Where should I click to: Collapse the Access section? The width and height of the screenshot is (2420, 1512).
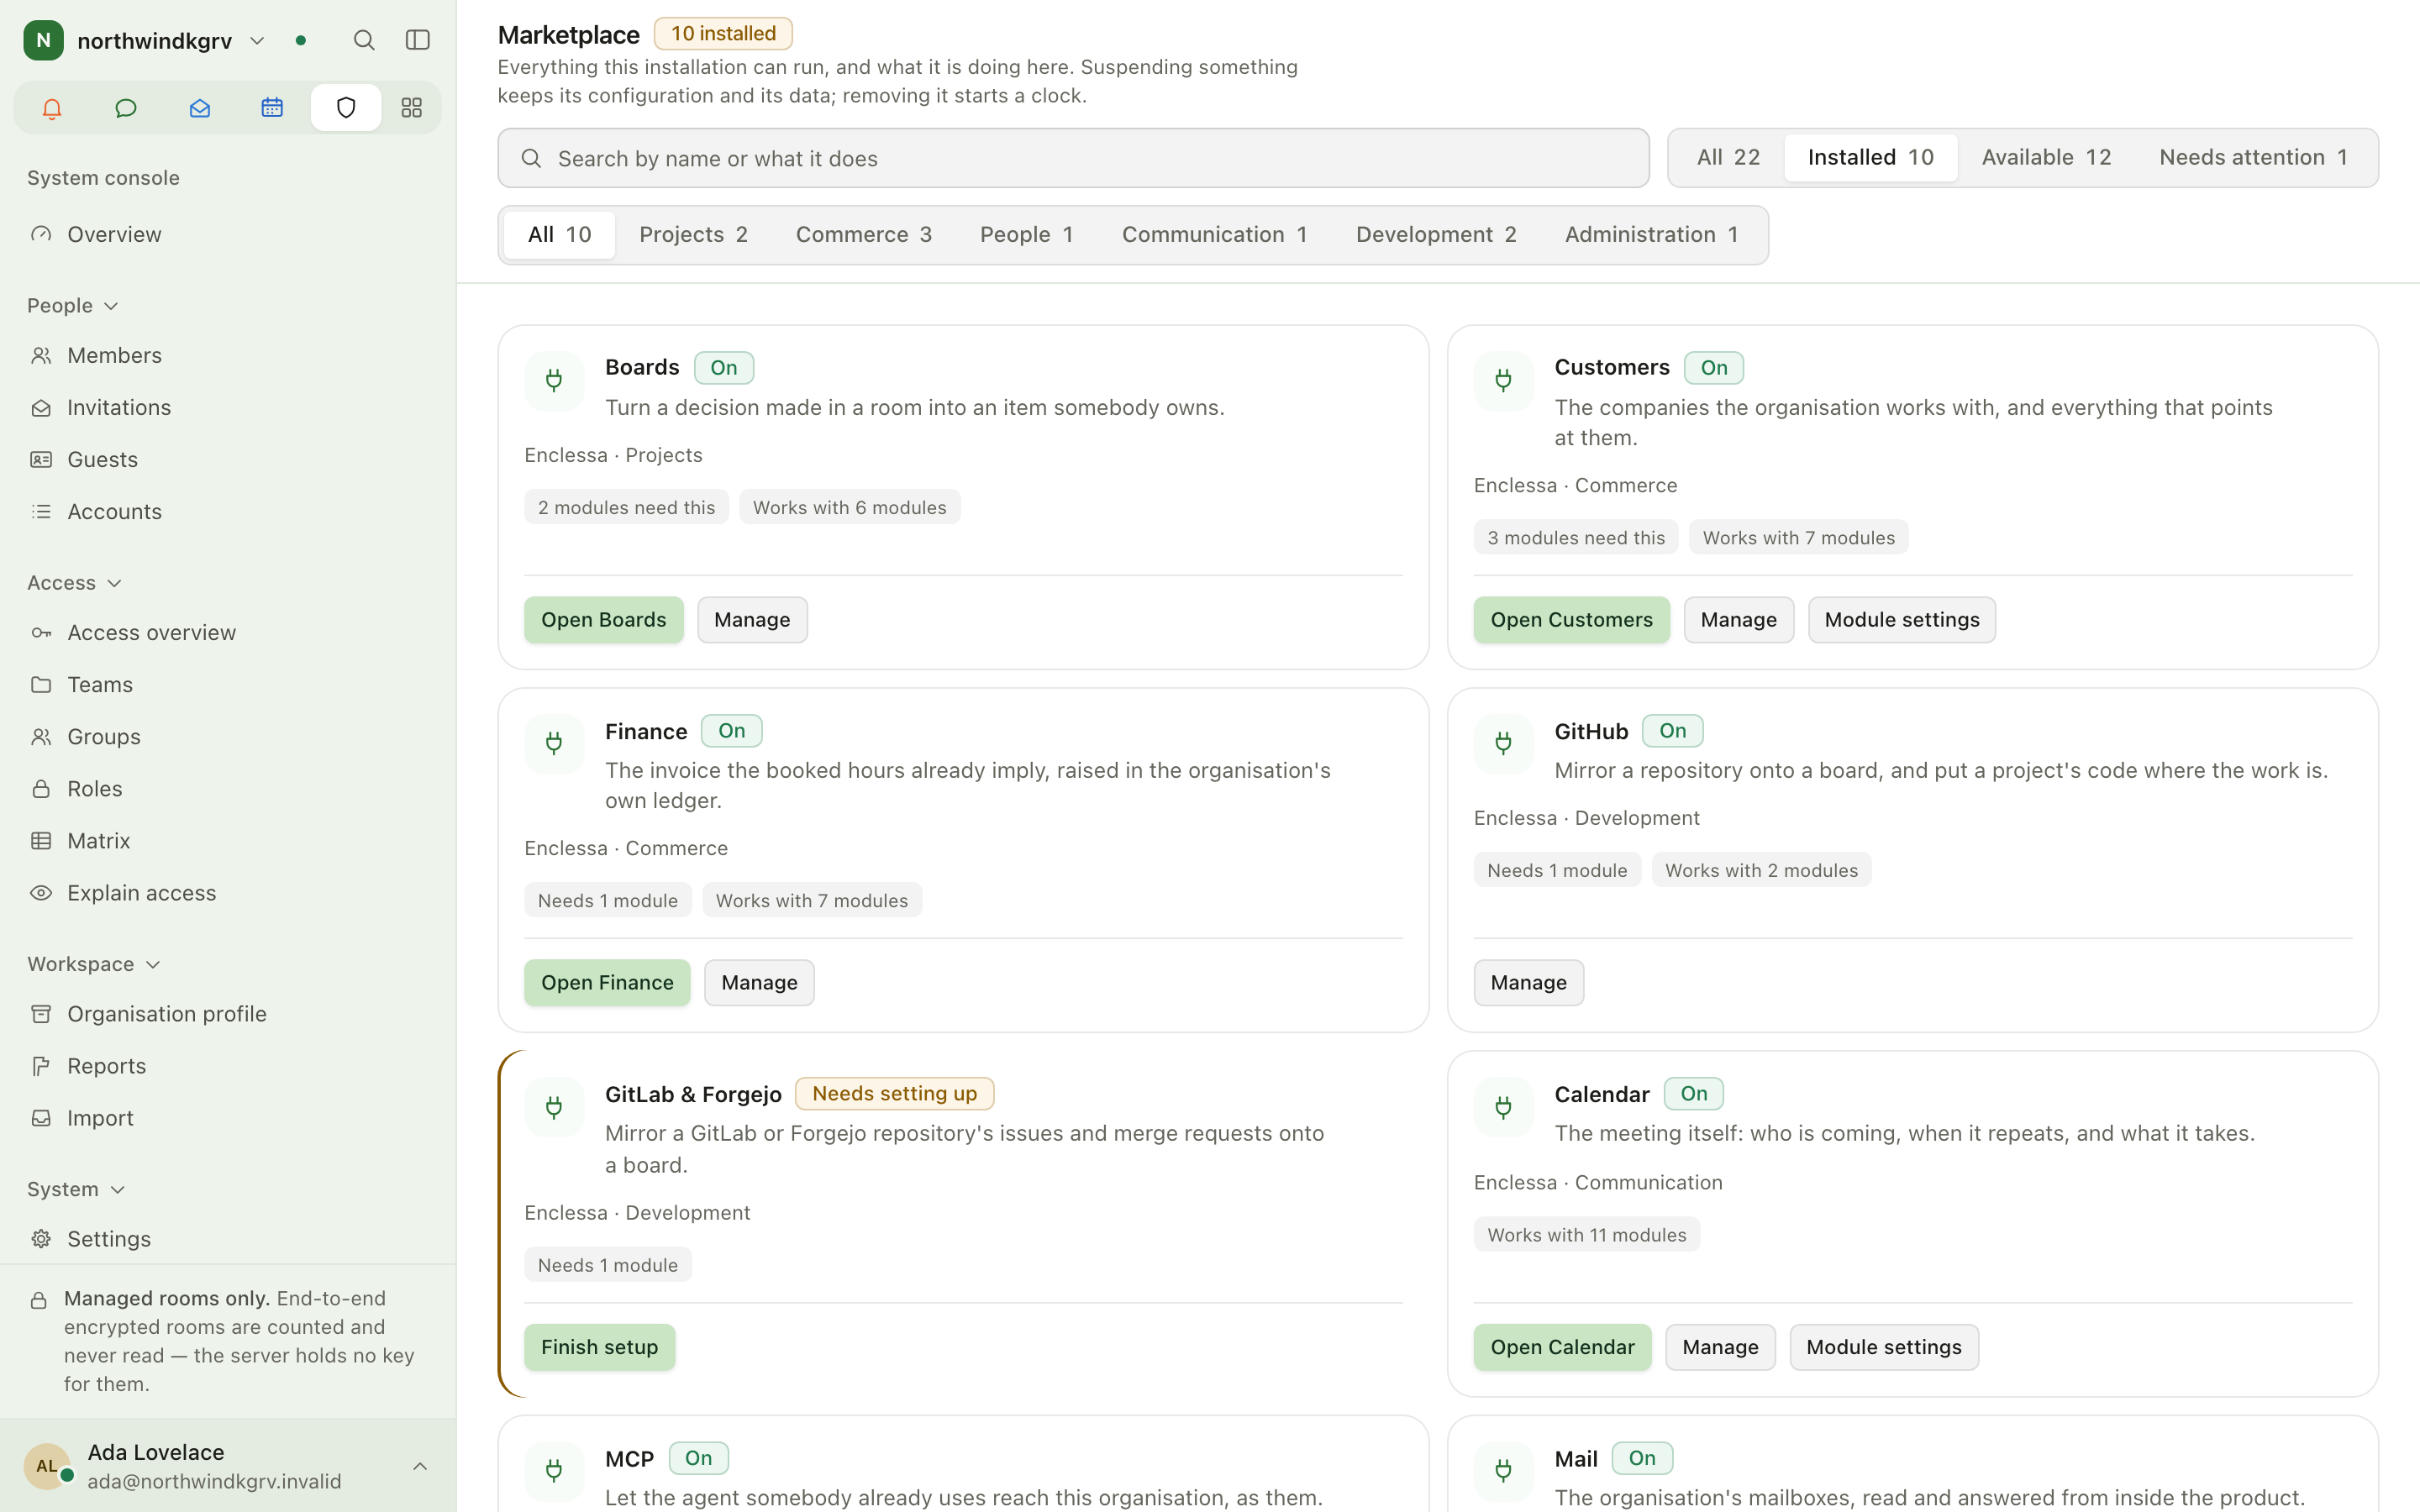click(x=75, y=582)
